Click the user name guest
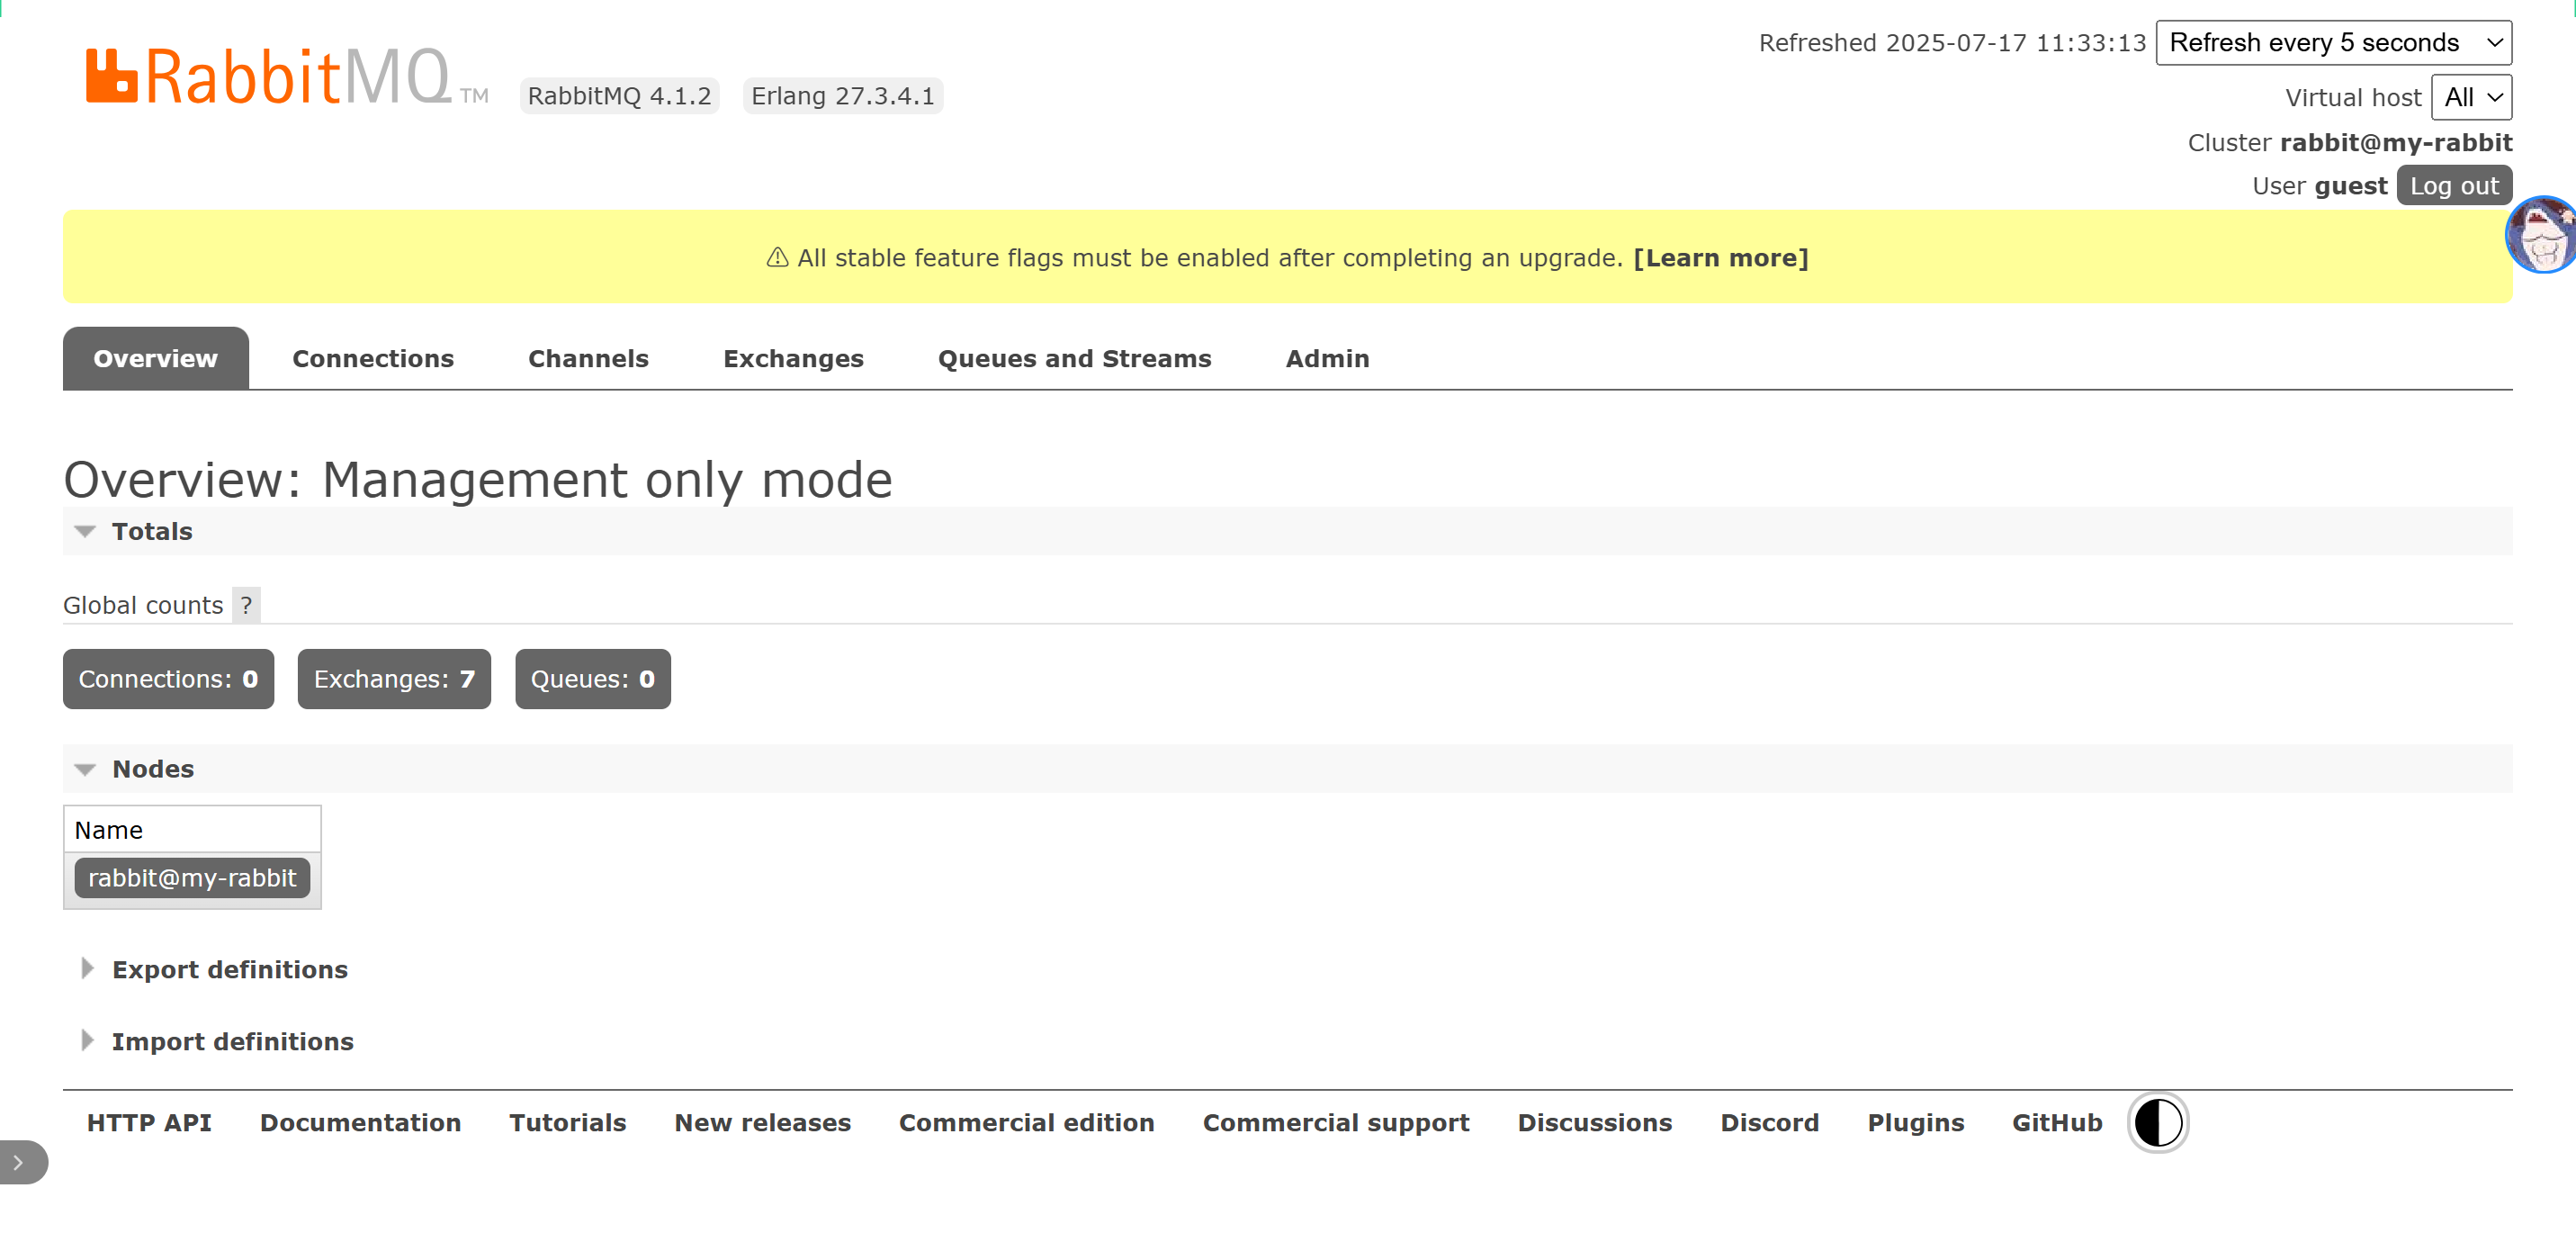 pos(2350,186)
